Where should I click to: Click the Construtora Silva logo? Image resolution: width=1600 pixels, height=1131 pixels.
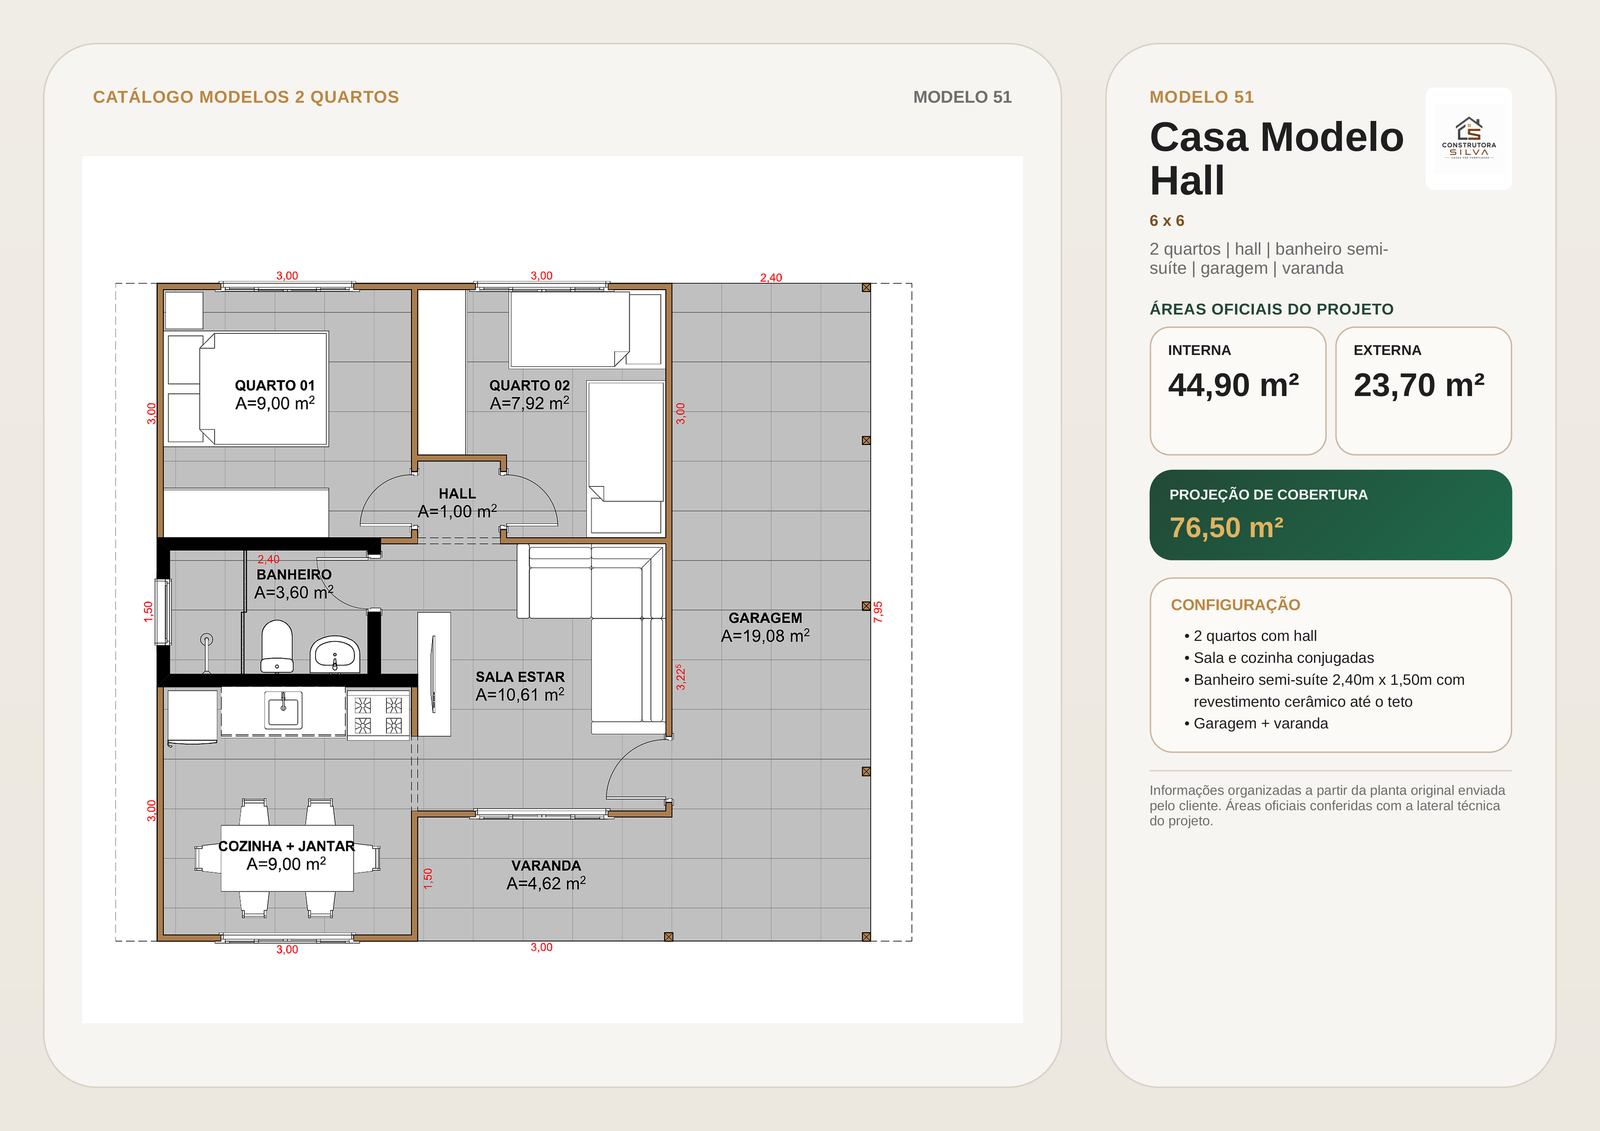pyautogui.click(x=1468, y=139)
